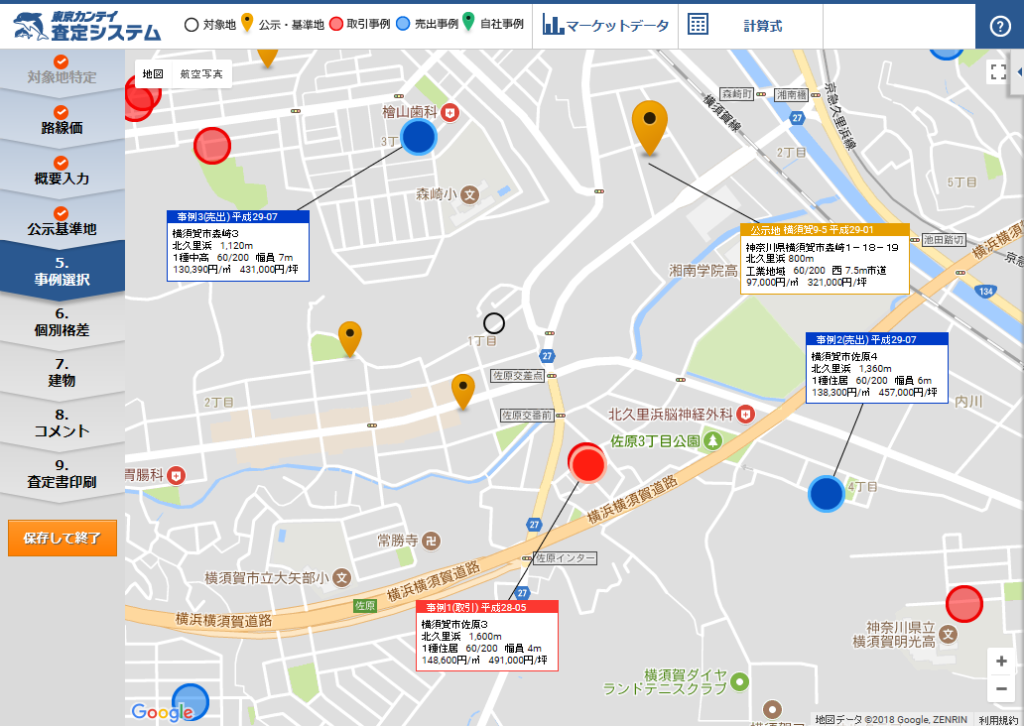Go to step 6 個別格差
Viewport: 1024px width, 726px height.
pos(62,321)
